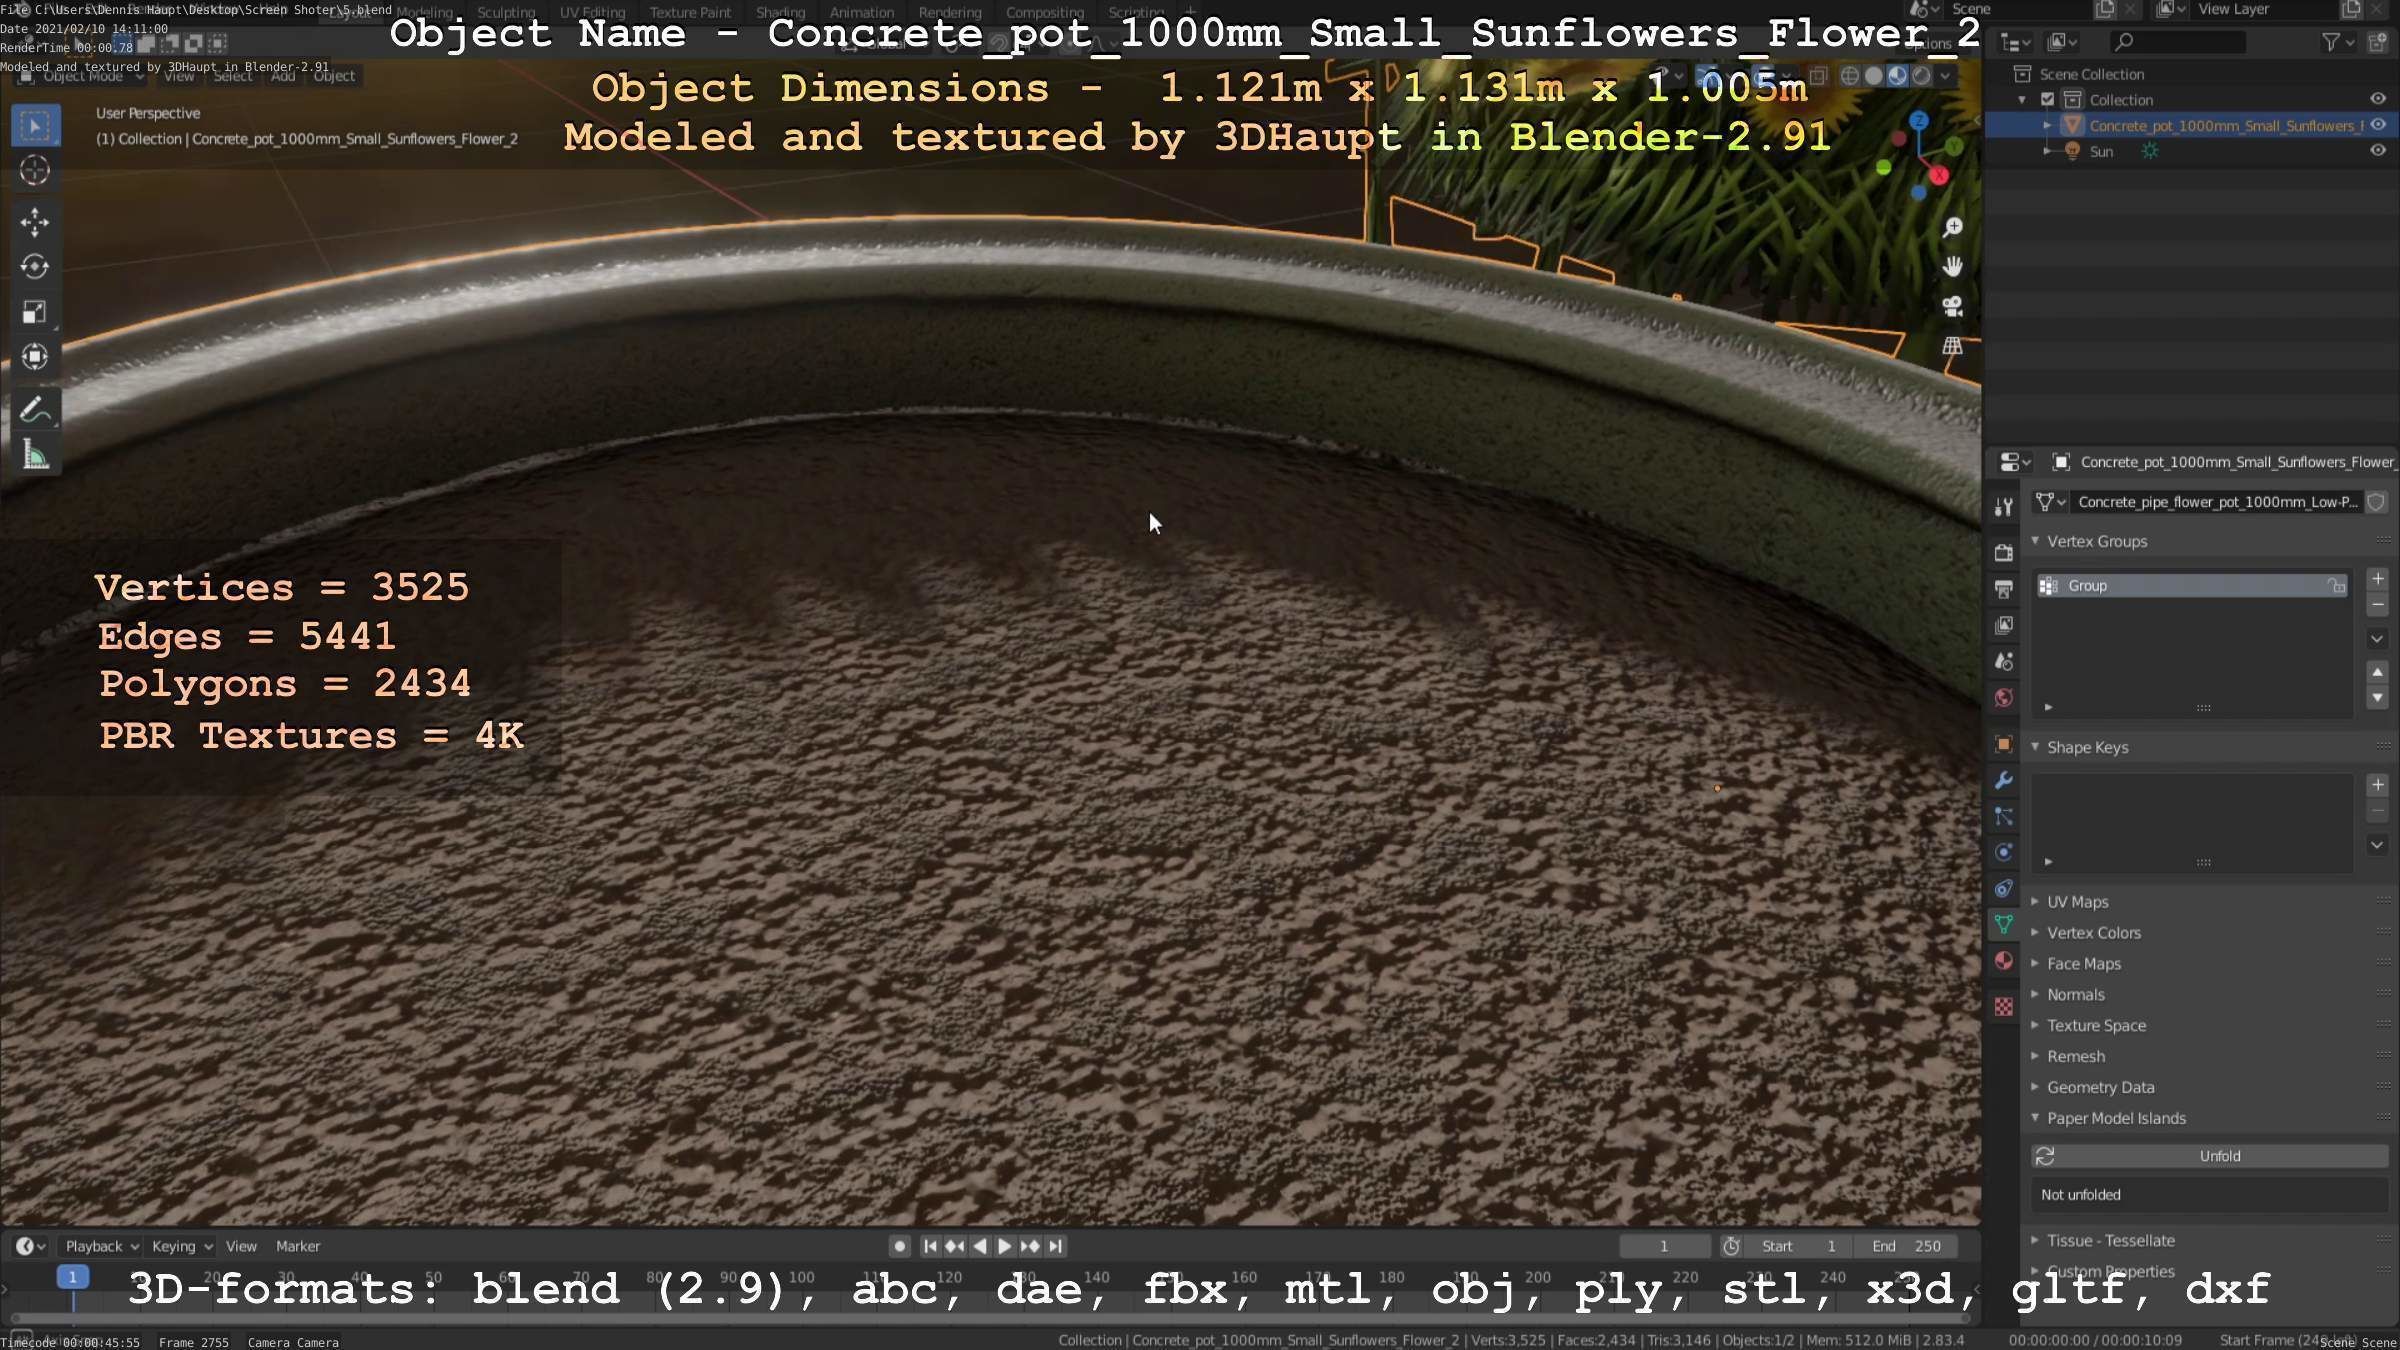This screenshot has height=1350, width=2400.
Task: Expand the Vertex Colors panel
Action: (x=2035, y=933)
